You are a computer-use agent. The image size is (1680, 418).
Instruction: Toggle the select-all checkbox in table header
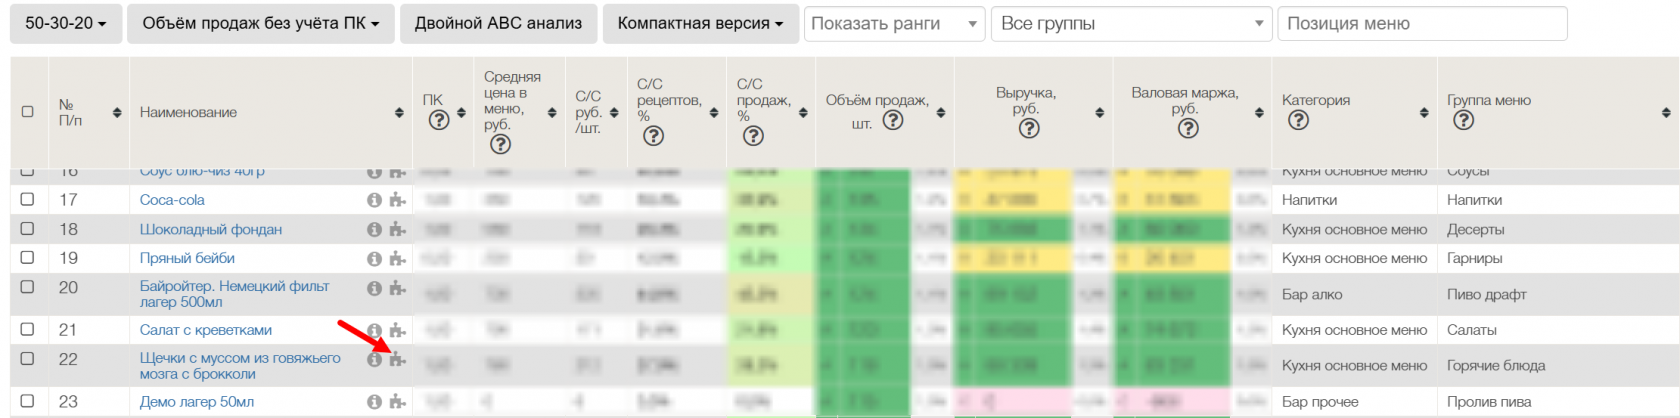click(x=27, y=112)
